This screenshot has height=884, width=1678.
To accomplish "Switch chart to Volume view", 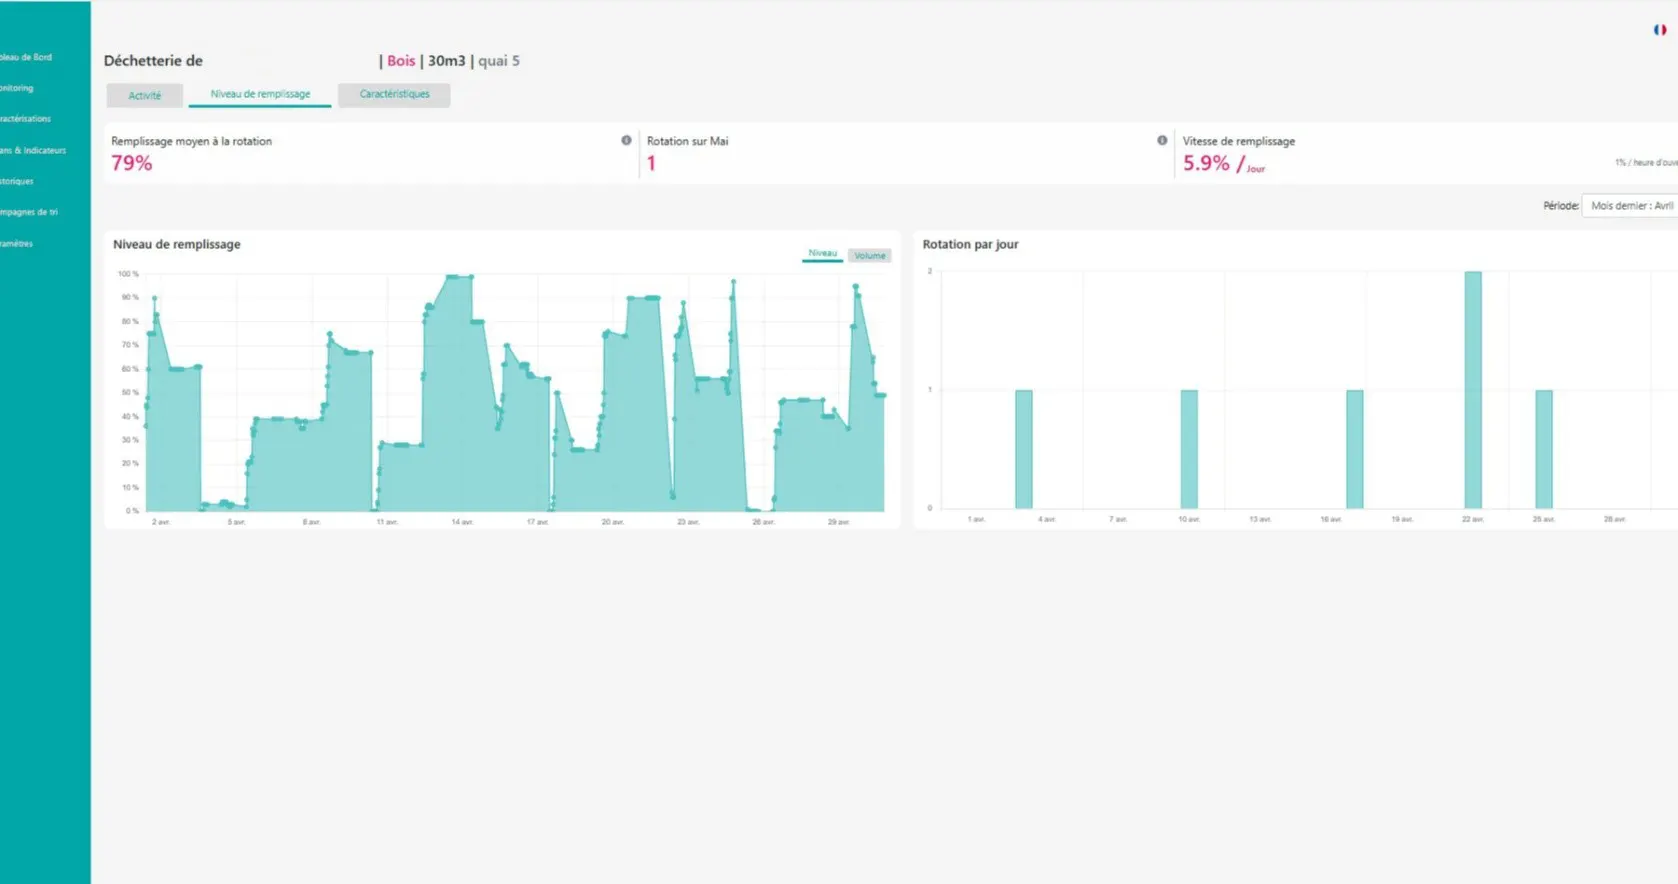I will [869, 256].
